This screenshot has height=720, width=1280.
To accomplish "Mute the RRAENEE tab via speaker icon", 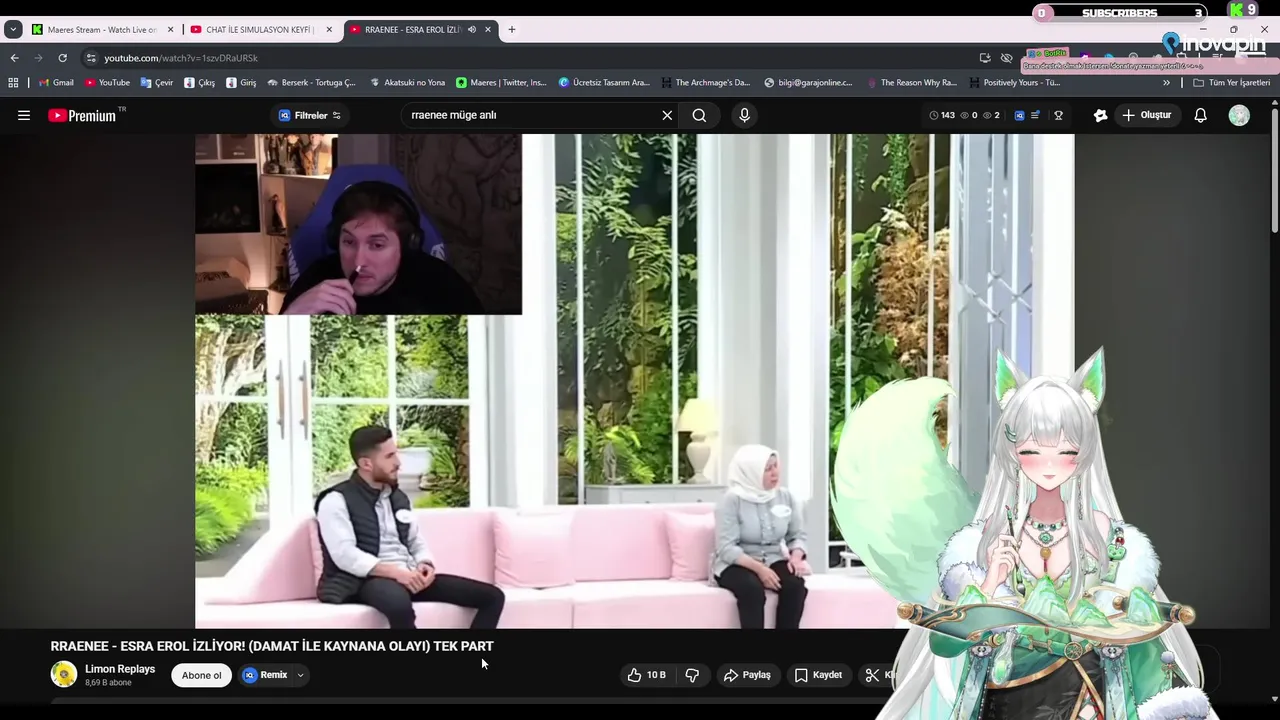I will 471,30.
